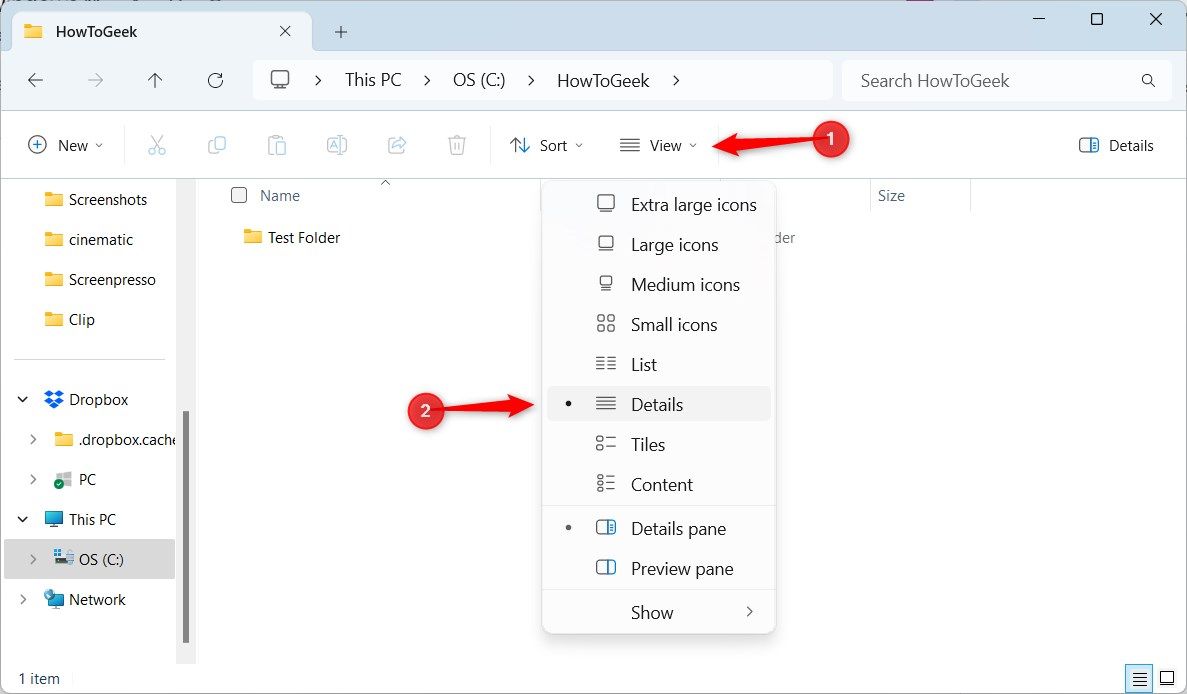Screen dimensions: 1187x694
Task: Choose Tiles view from menu
Action: [659, 444]
